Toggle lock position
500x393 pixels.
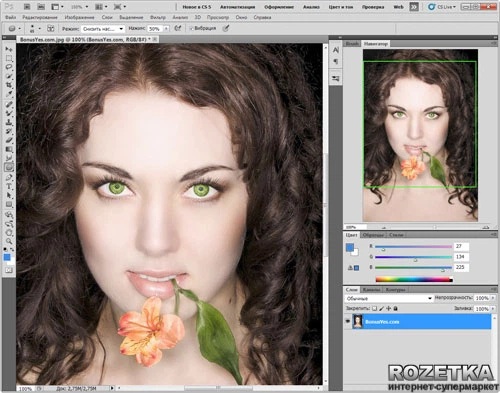[x=389, y=309]
